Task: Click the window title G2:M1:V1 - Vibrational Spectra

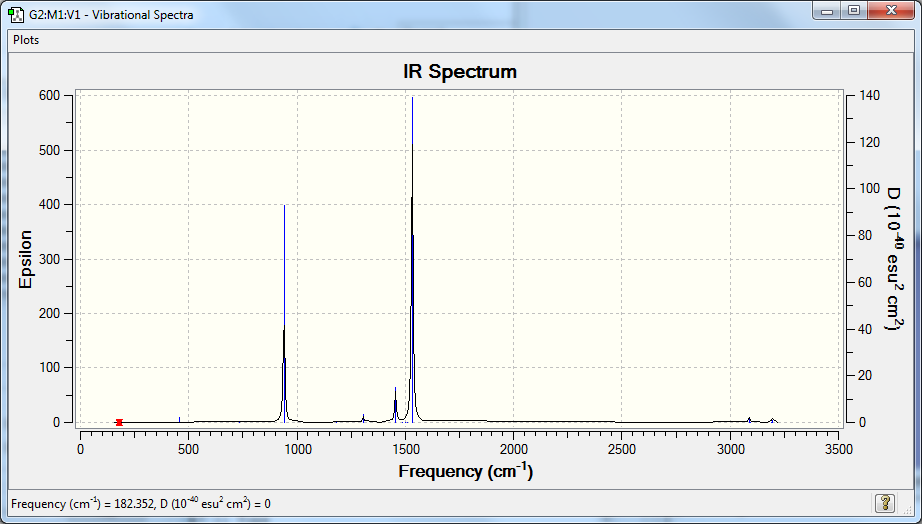Action: tap(111, 15)
